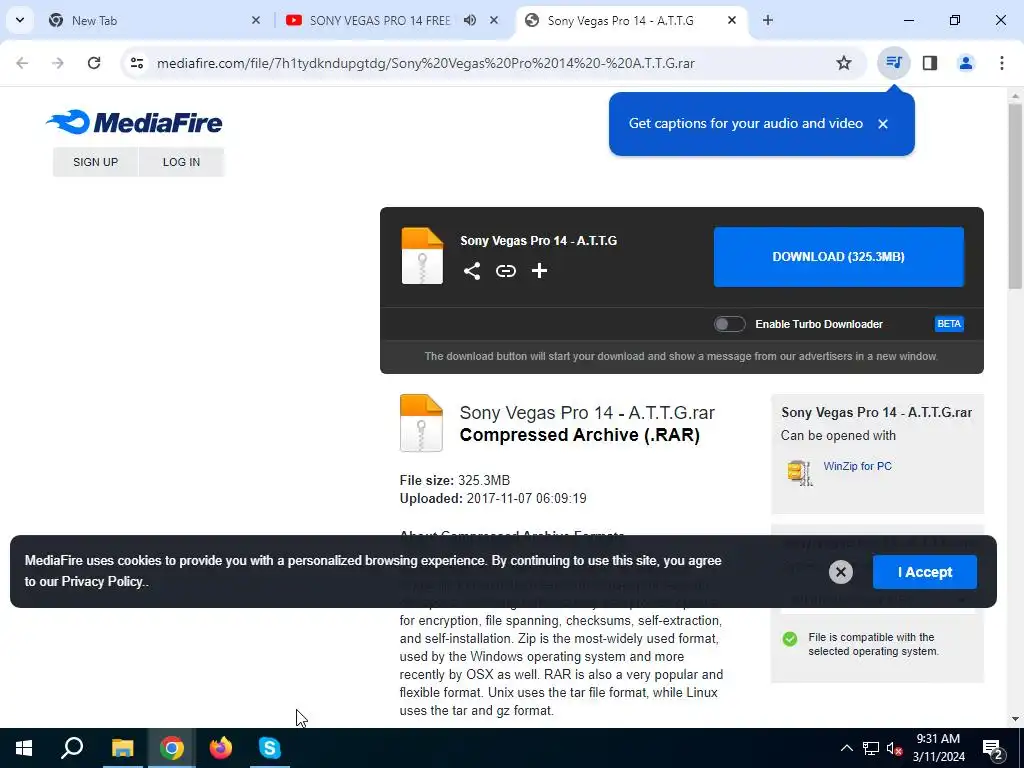The width and height of the screenshot is (1024, 768).
Task: Click the DOWNLOAD (325.3MB) button
Action: (x=839, y=257)
